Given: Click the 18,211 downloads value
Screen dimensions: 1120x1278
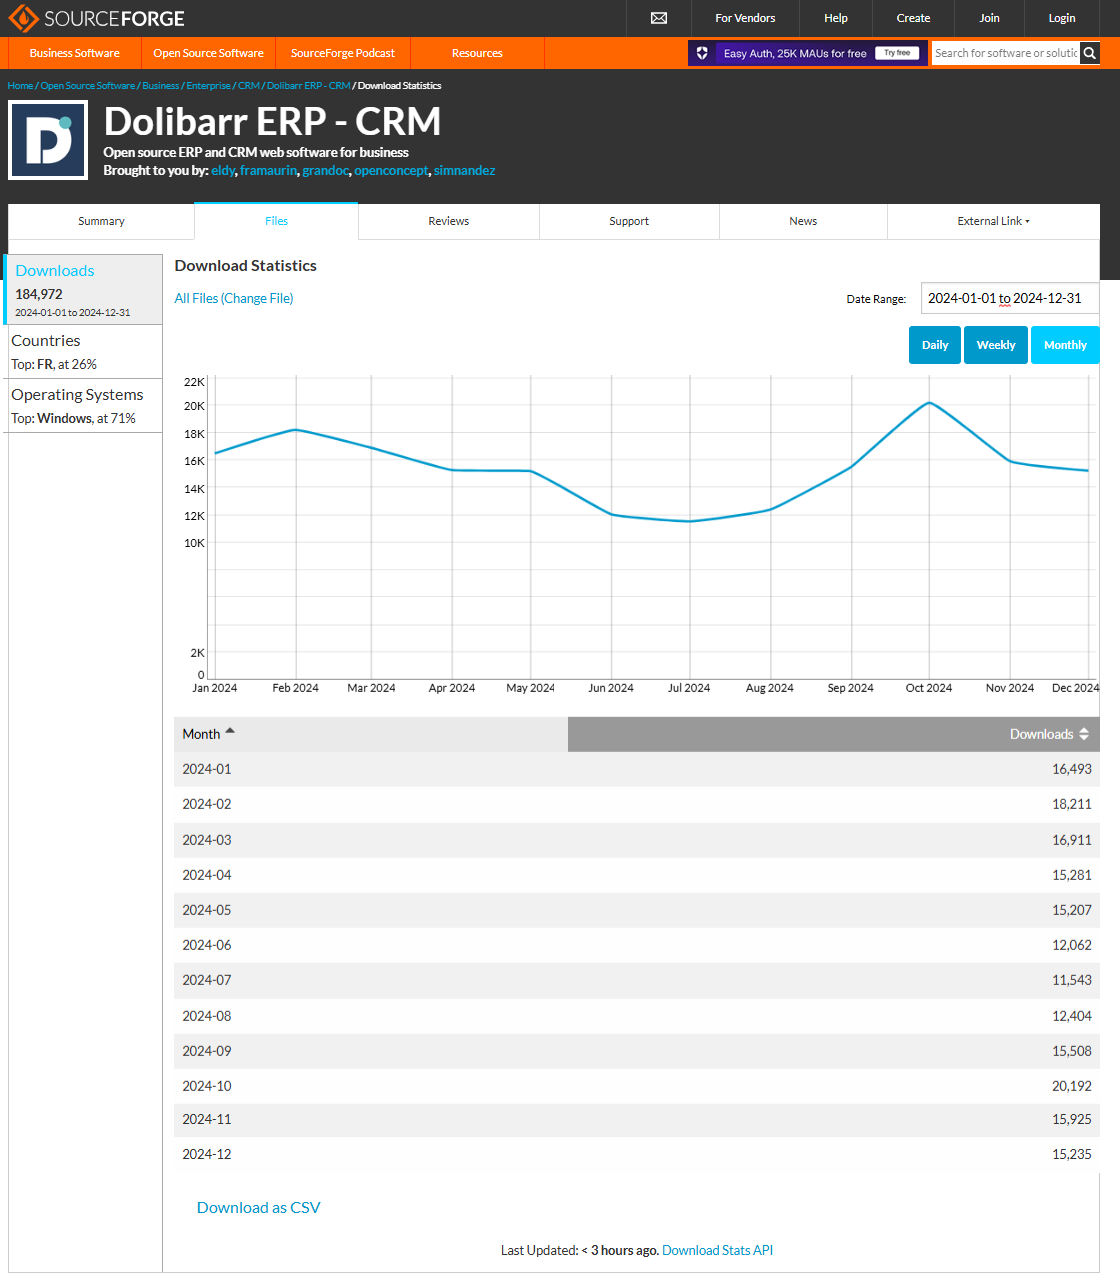Looking at the screenshot, I should [x=1071, y=804].
